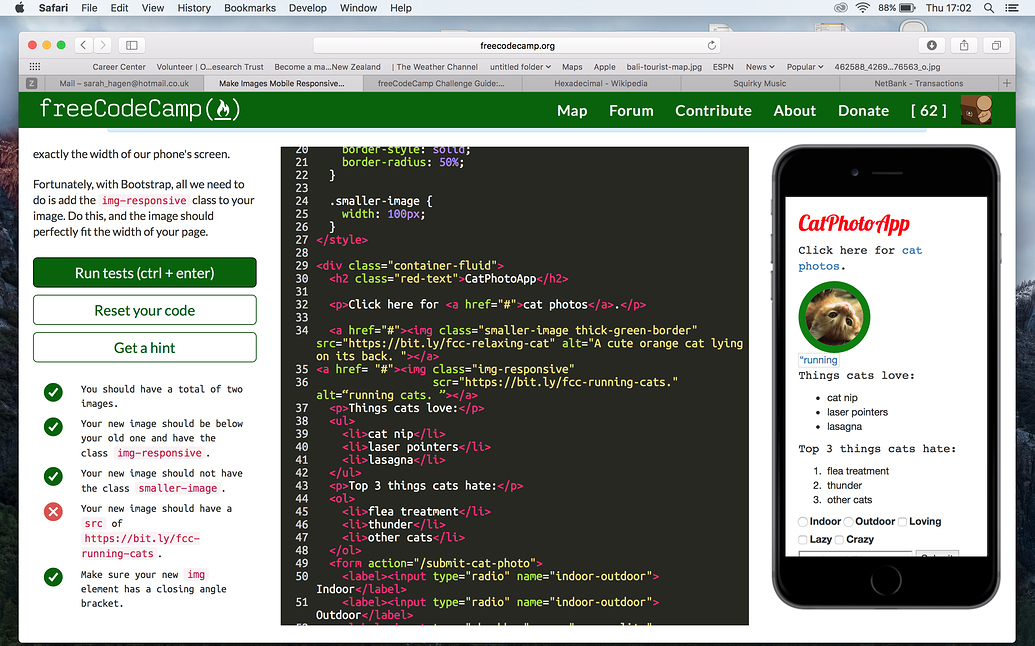The image size is (1035, 646).
Task: Select the Indoor radio button
Action: [x=803, y=522]
